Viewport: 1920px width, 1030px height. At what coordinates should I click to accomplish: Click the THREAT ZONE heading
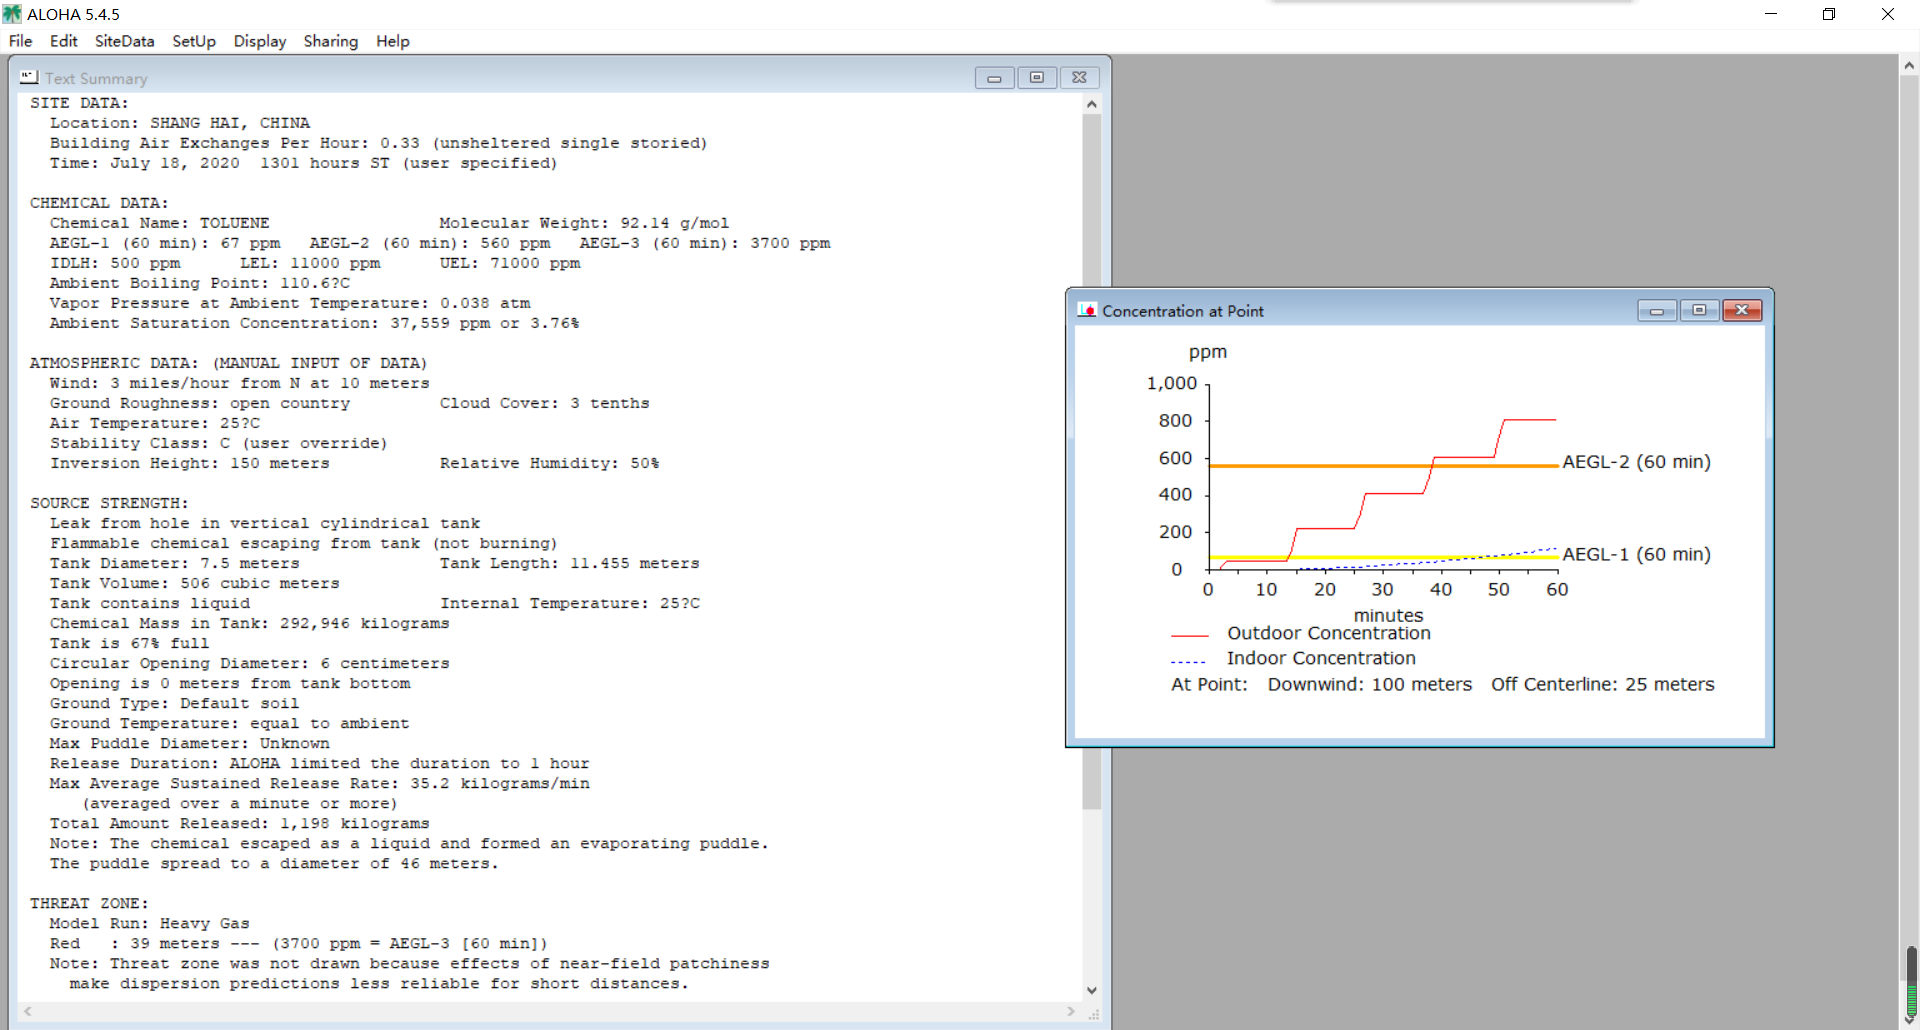pos(89,903)
